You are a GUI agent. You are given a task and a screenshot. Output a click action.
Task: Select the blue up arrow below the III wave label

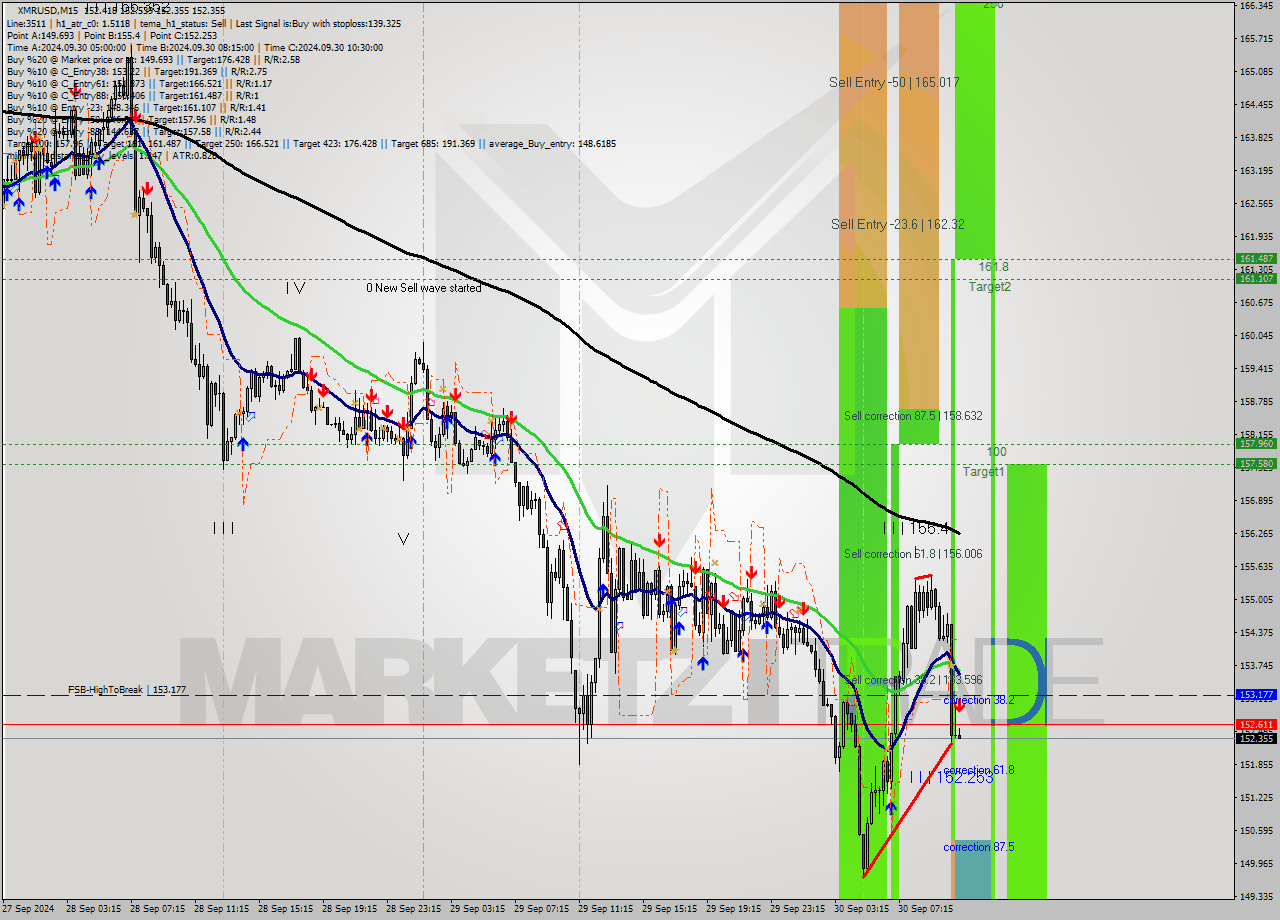[243, 444]
